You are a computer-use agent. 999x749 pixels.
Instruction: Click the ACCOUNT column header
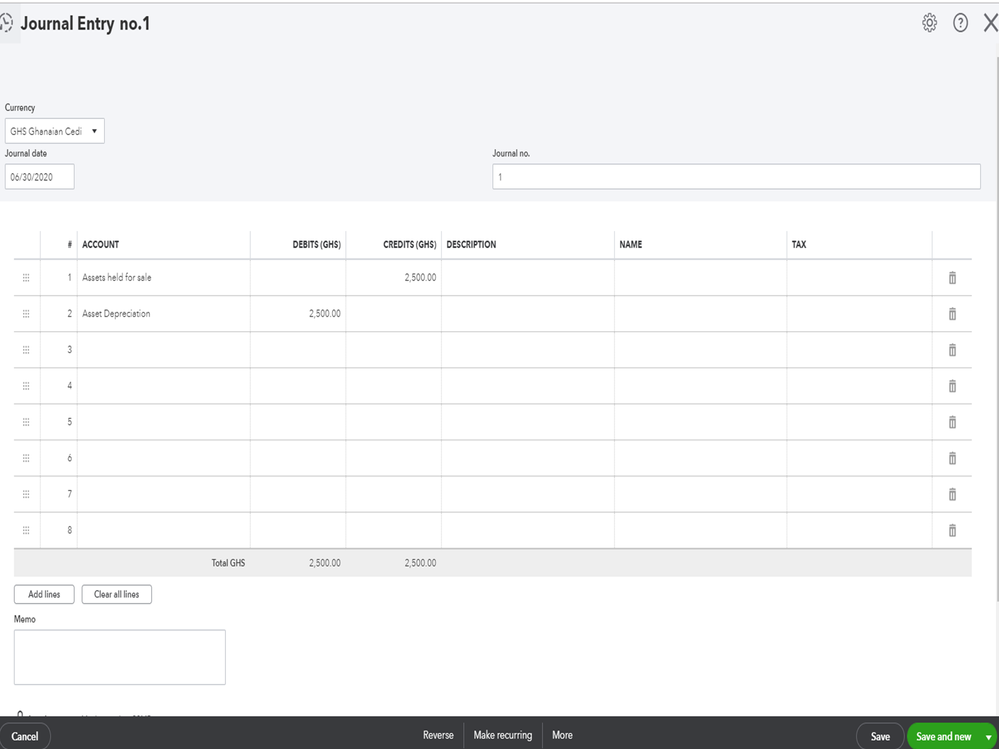click(101, 245)
